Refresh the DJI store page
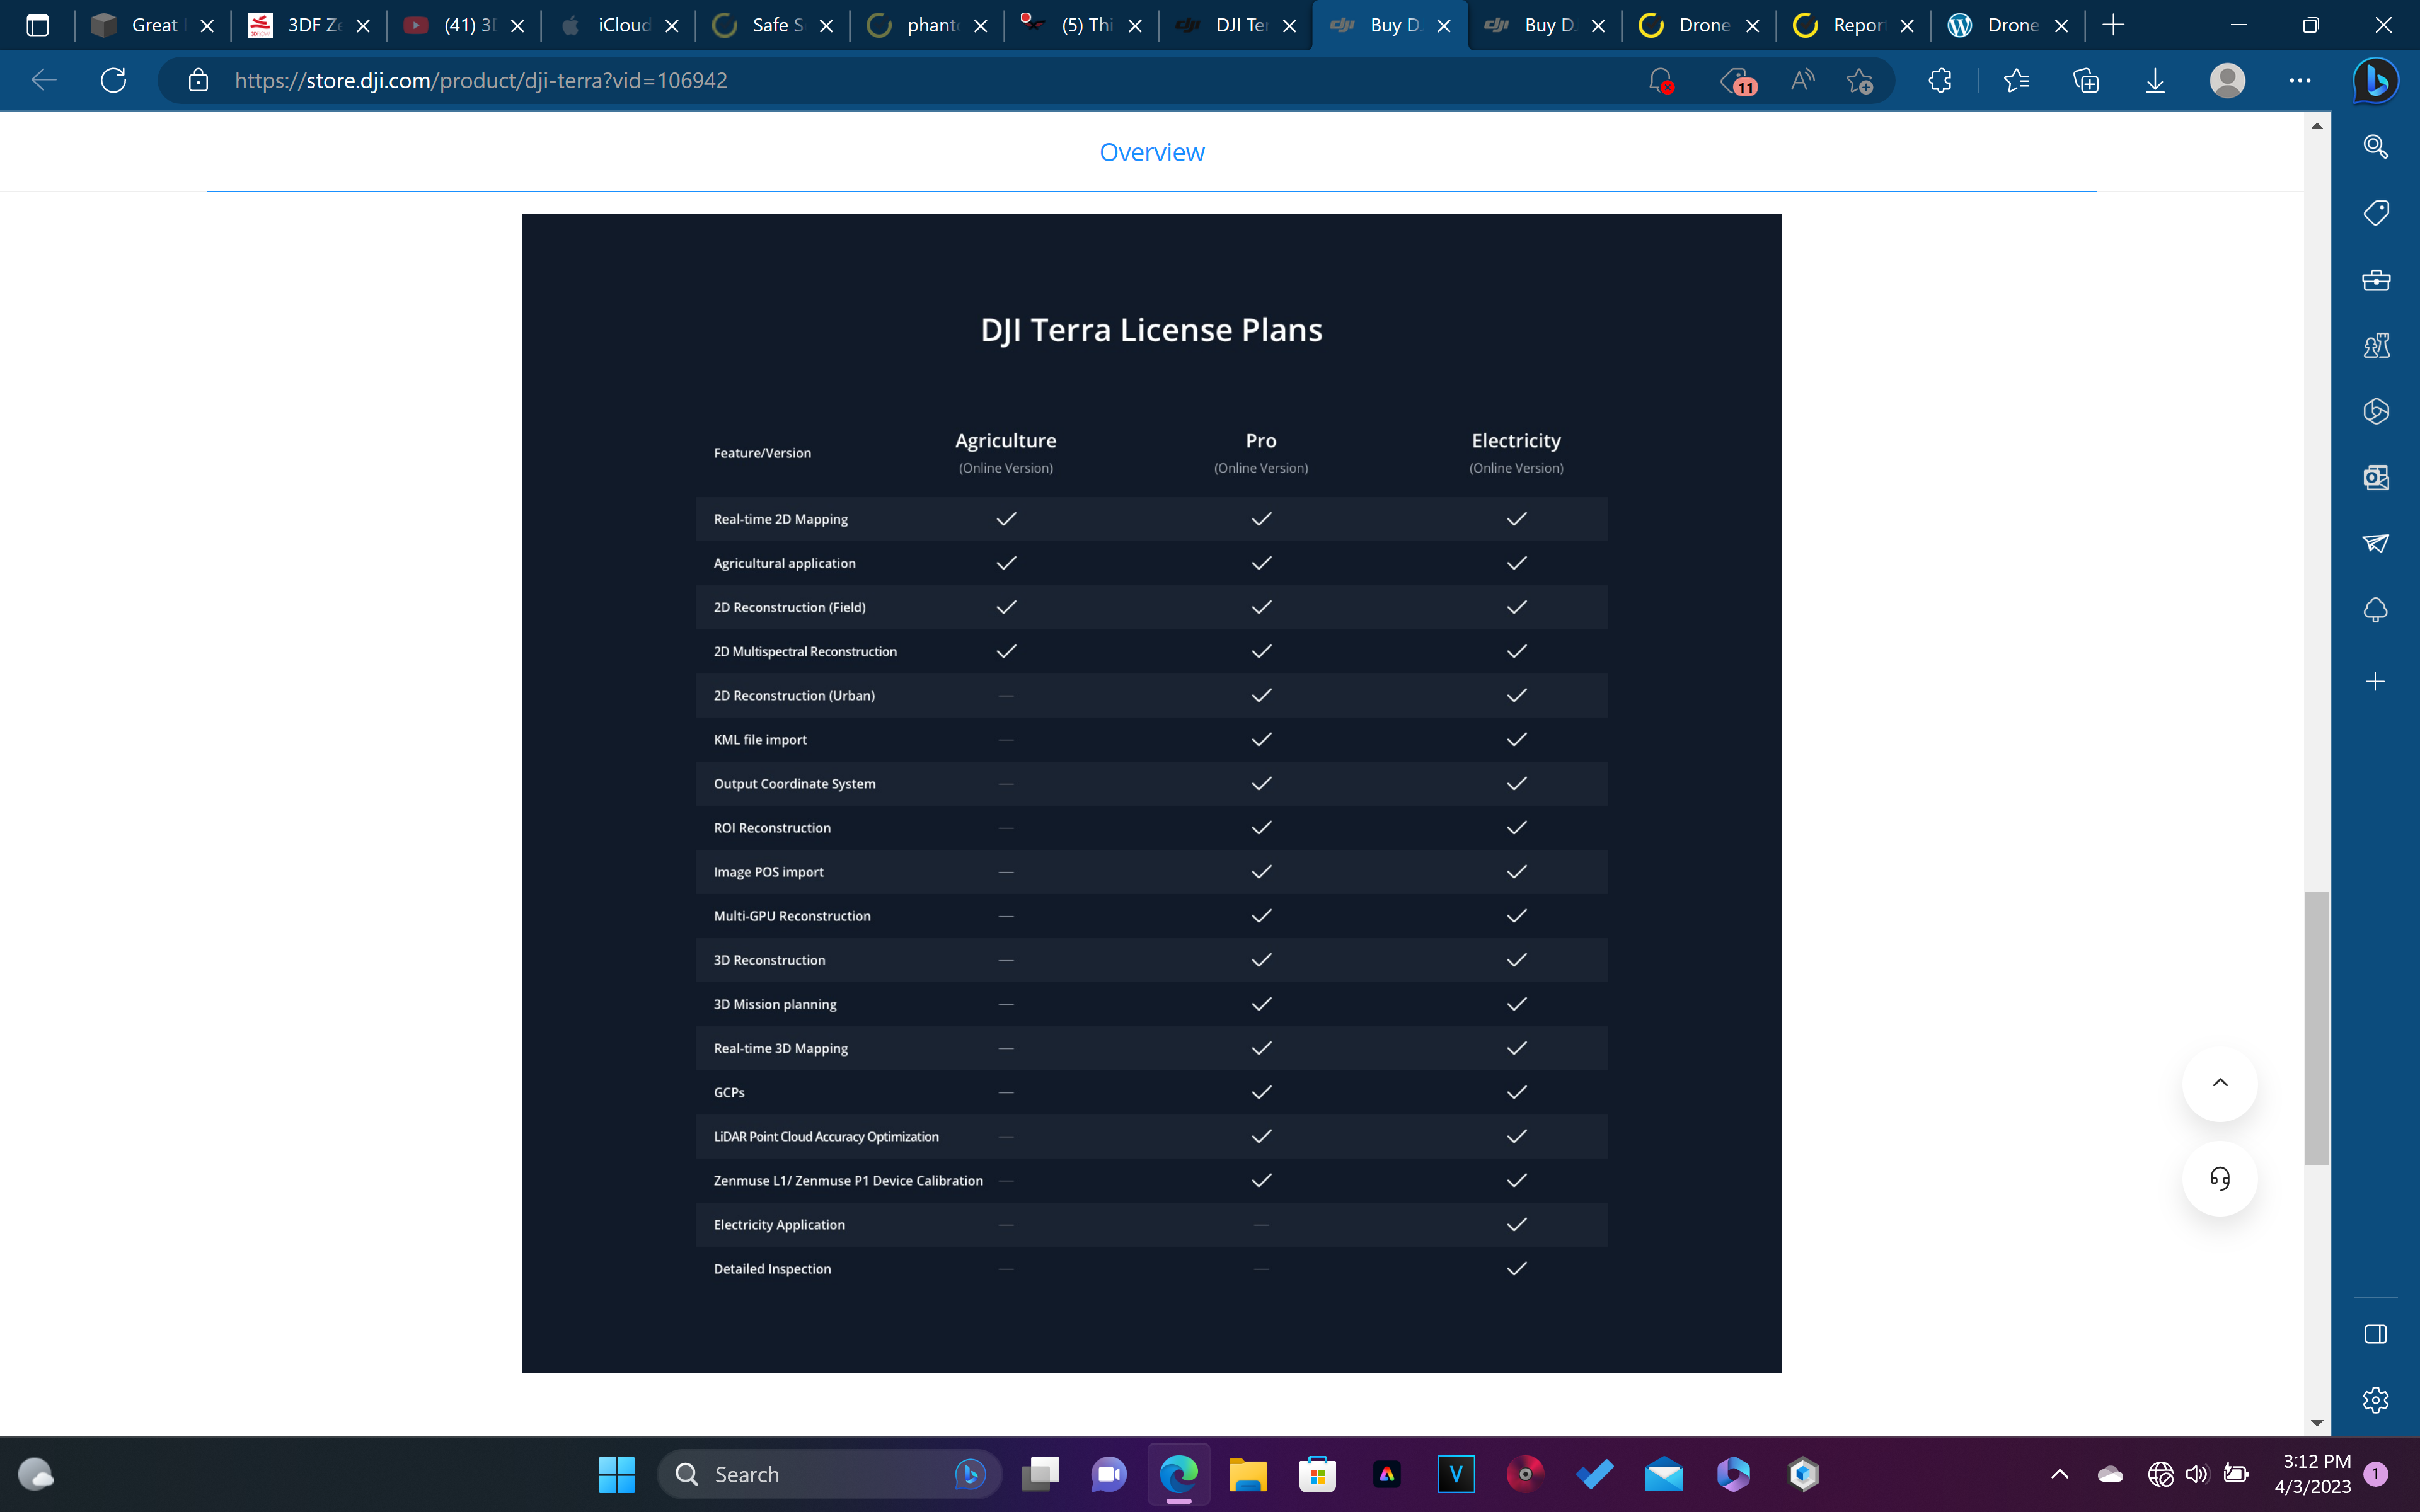Screen dimensions: 2420x1512 [x=114, y=80]
